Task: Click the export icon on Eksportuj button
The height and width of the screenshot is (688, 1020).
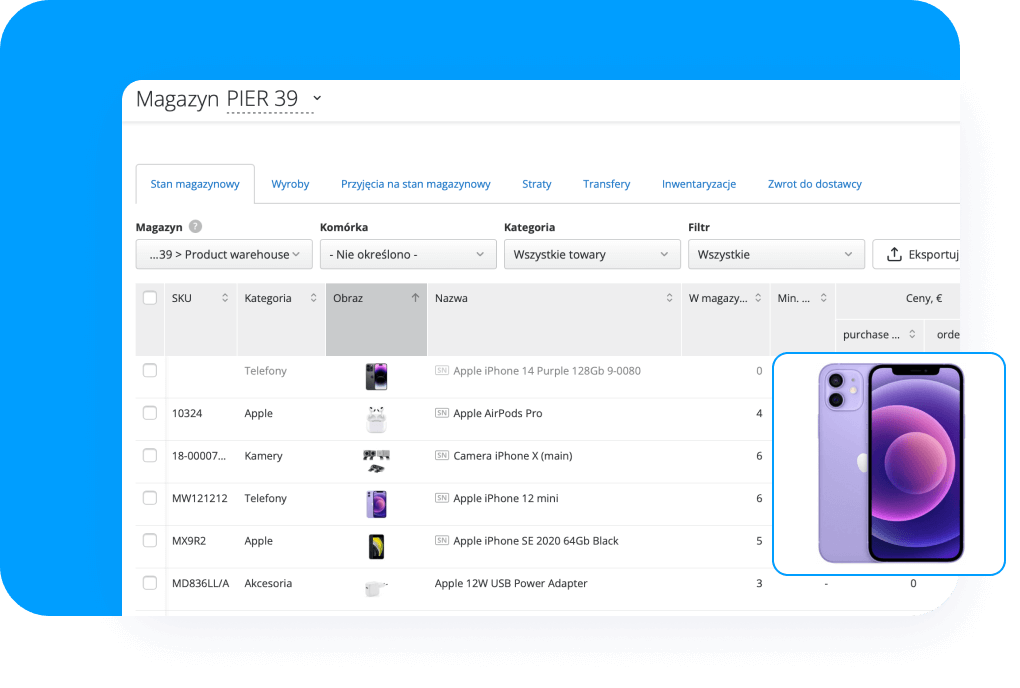Action: 894,255
